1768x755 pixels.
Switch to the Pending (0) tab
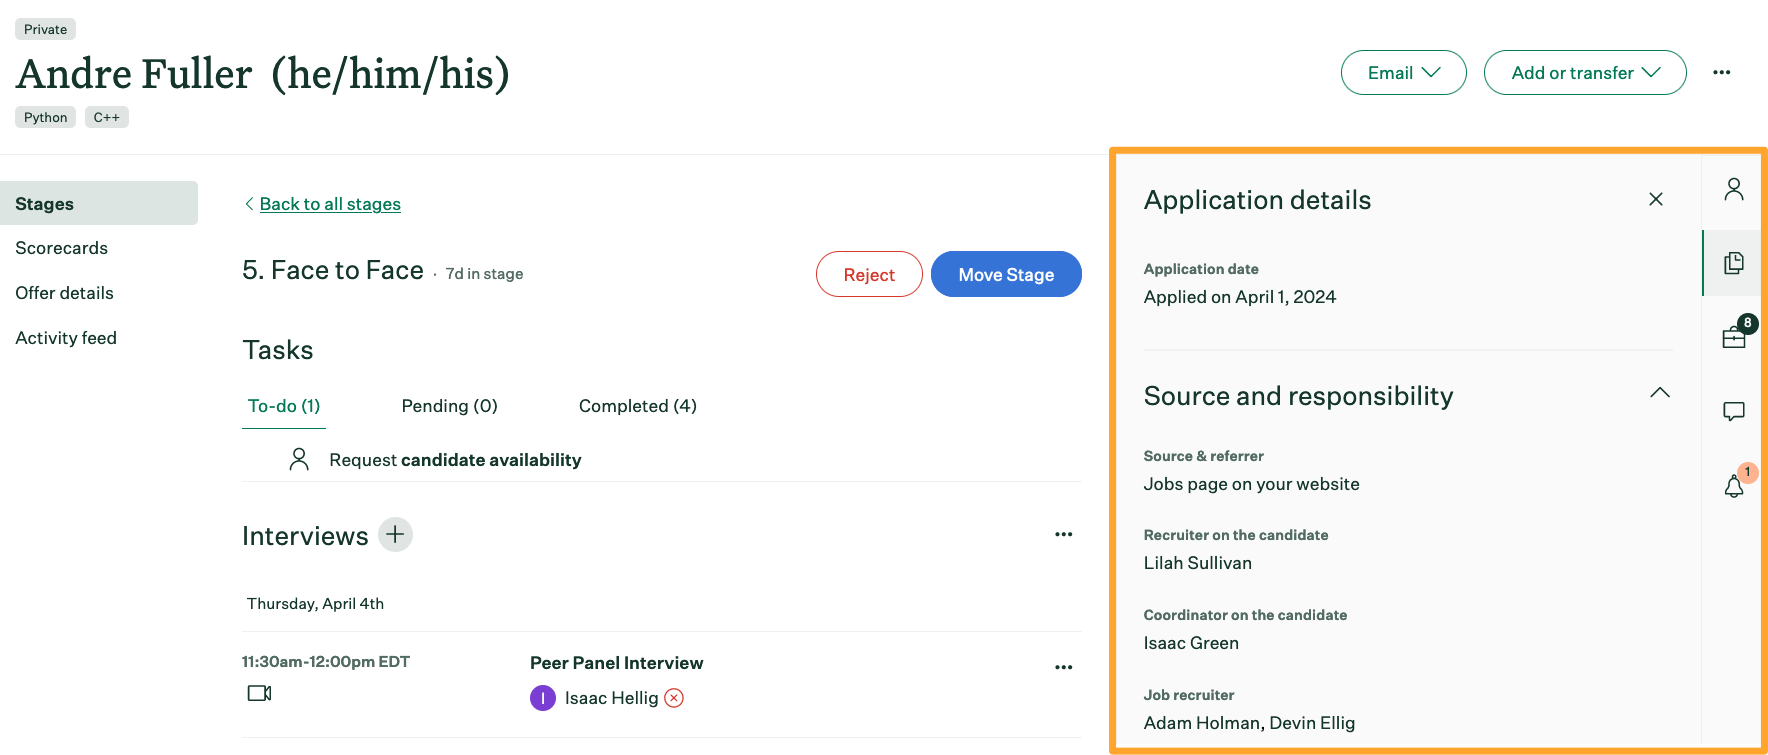coord(449,406)
